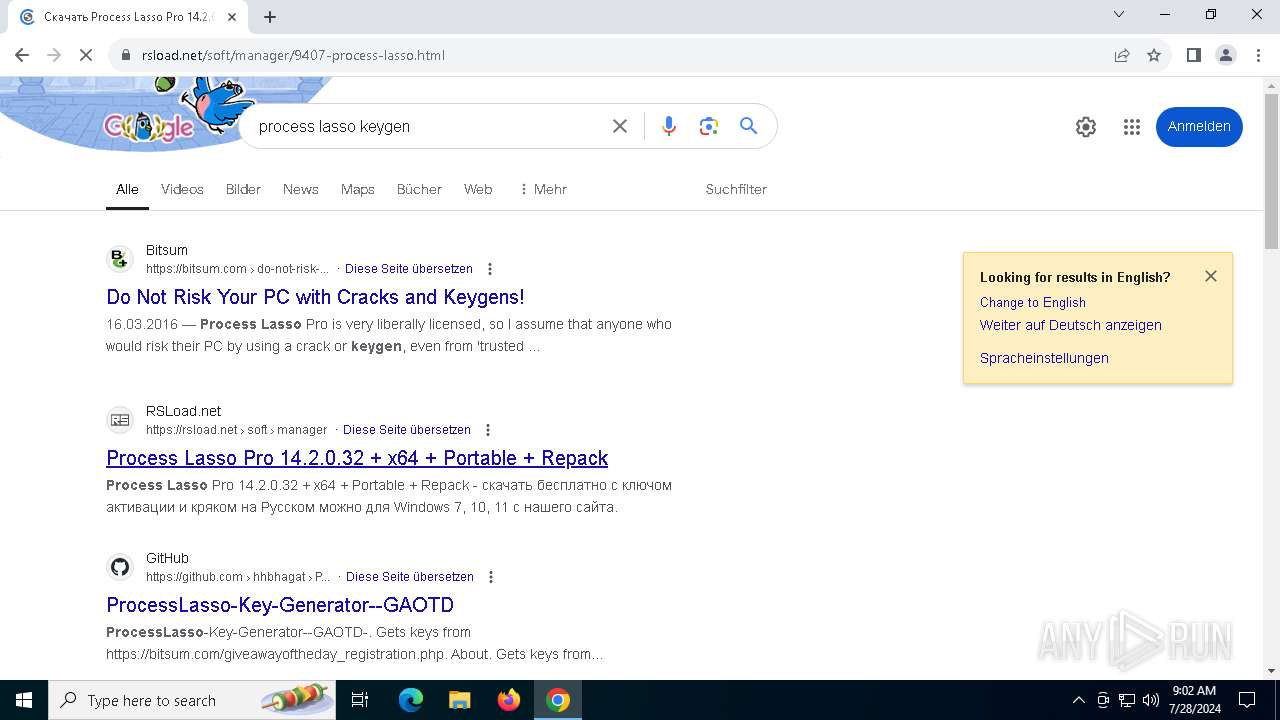Screen dimensions: 1280x720
Task: Click the Google search text field
Action: [430, 126]
